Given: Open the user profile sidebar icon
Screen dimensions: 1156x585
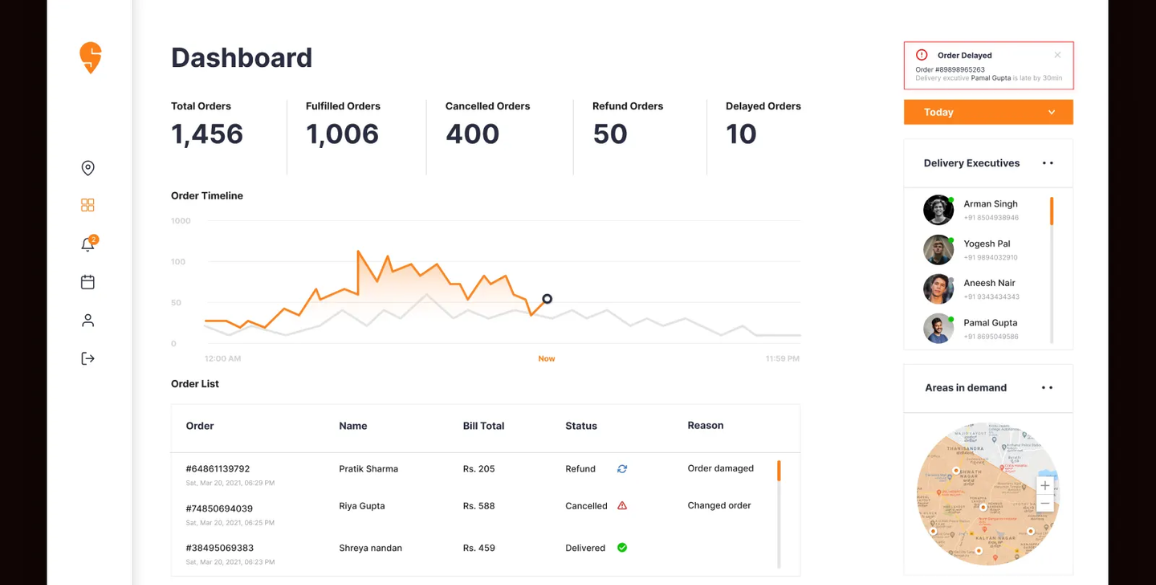Looking at the screenshot, I should pos(88,320).
